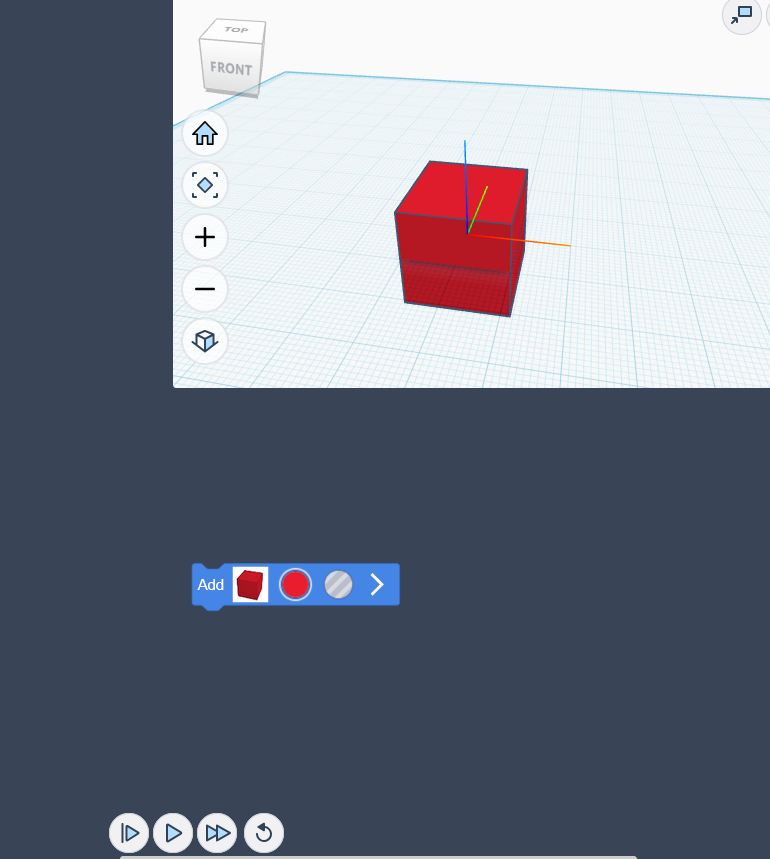Viewport: 770px width, 859px height.
Task: Expand the Add block parameters arrow
Action: (x=377, y=585)
